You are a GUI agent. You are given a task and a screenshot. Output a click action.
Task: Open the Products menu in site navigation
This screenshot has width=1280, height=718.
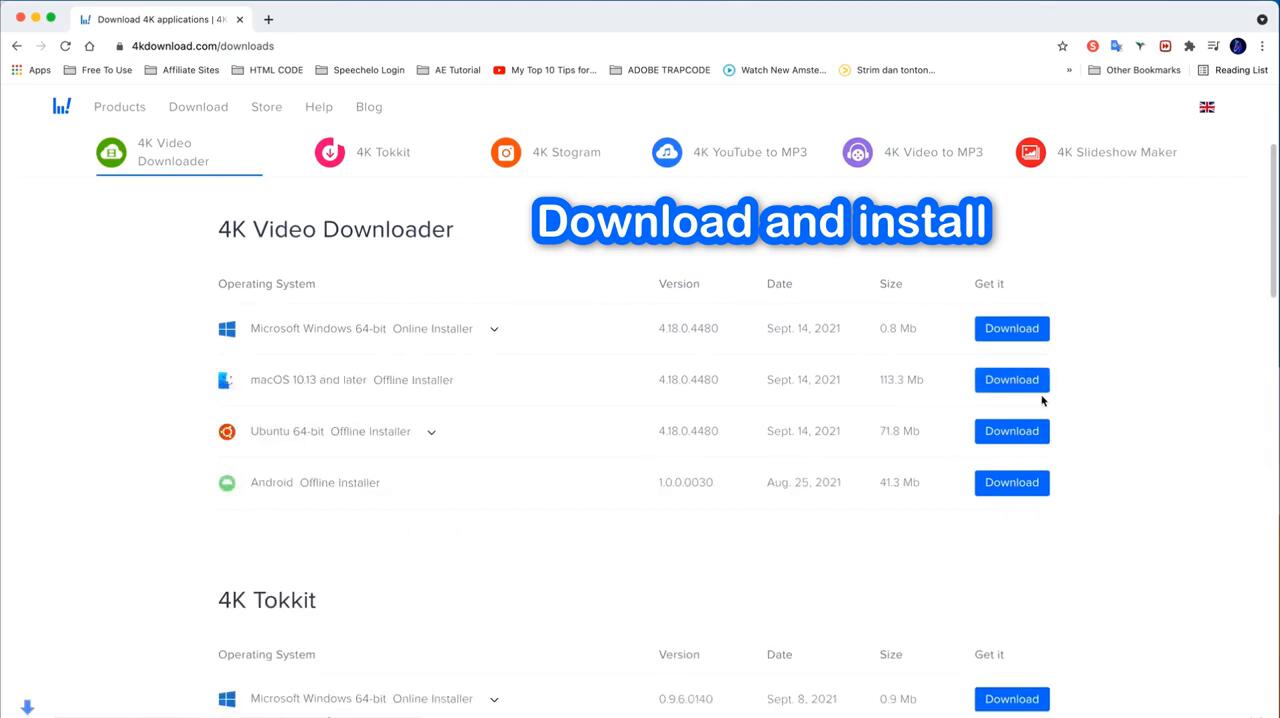pyautogui.click(x=119, y=107)
